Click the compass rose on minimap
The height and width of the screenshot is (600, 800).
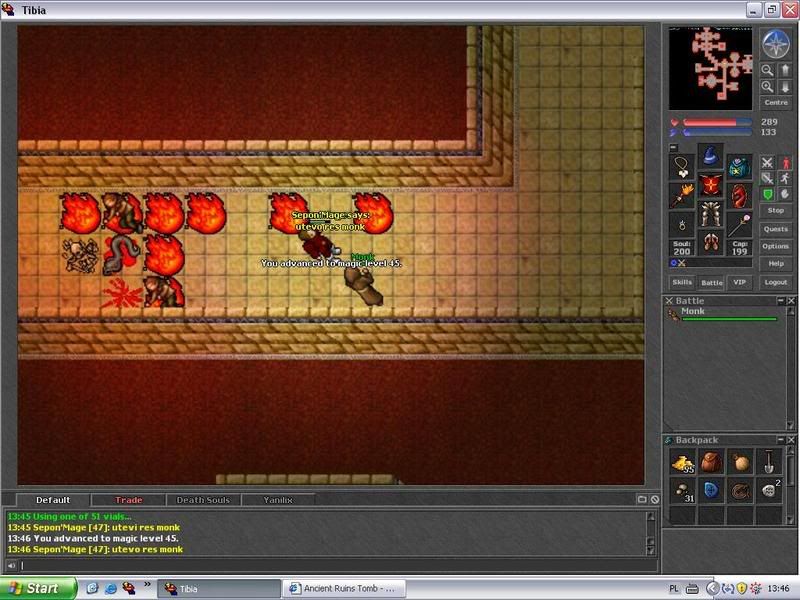(776, 44)
